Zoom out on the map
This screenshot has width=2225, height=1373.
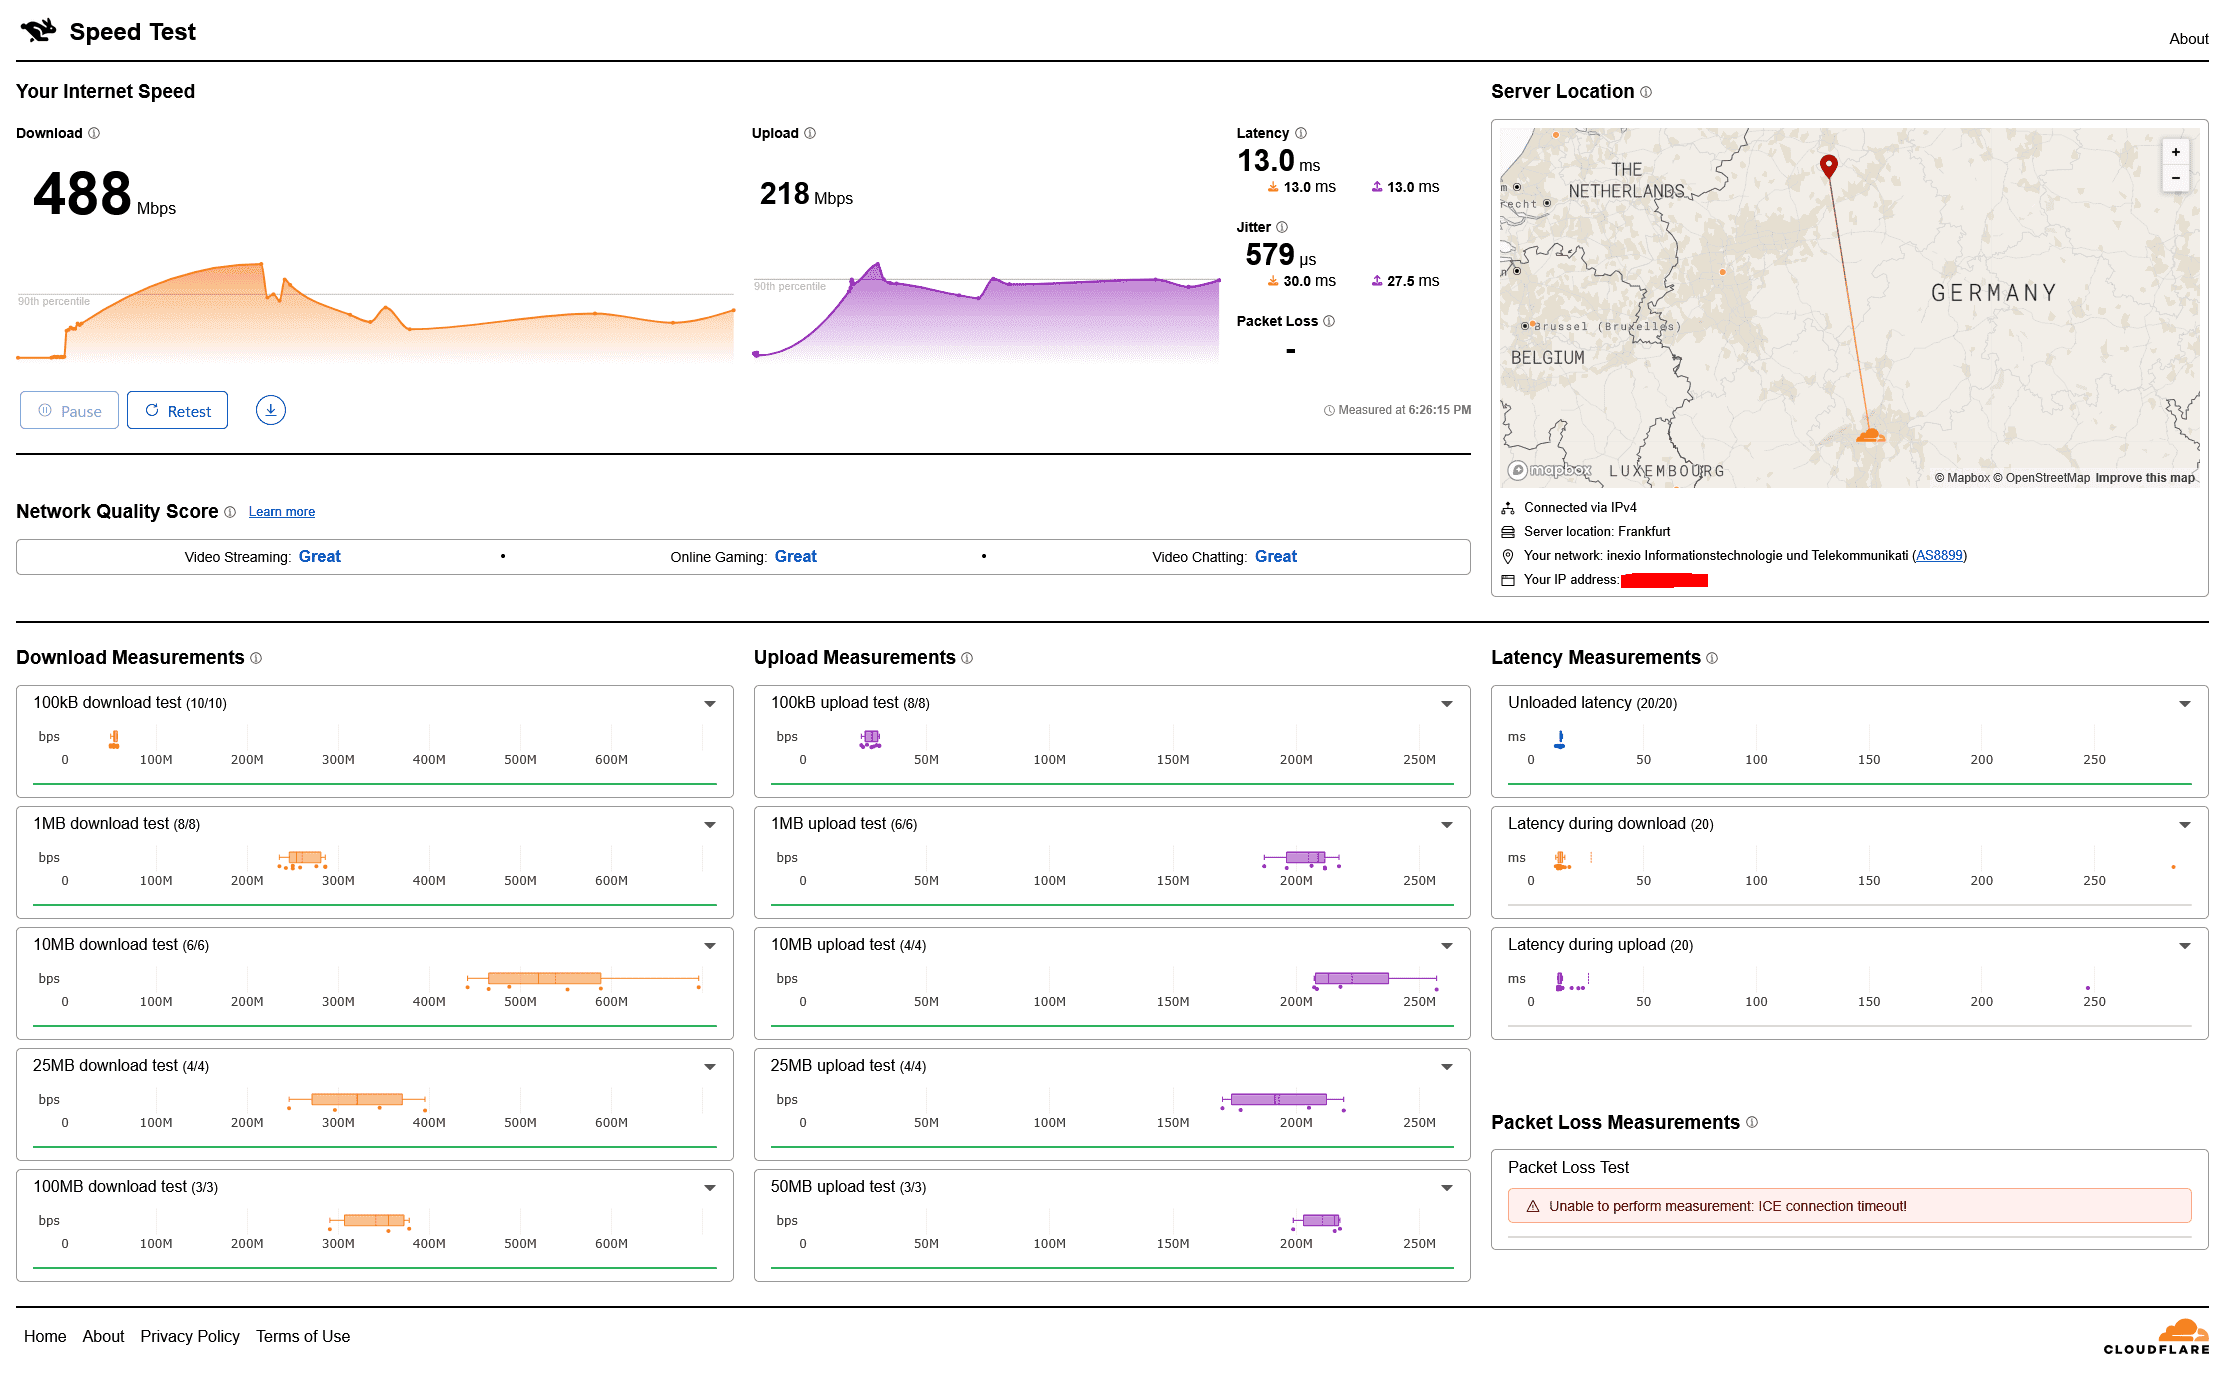pos(2176,178)
